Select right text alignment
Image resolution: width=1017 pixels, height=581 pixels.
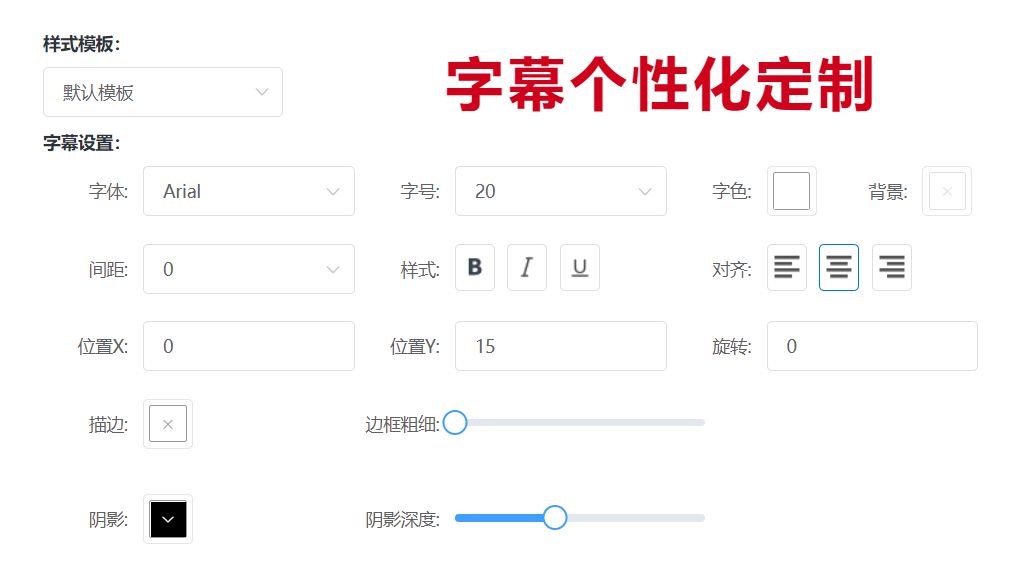[x=891, y=267]
